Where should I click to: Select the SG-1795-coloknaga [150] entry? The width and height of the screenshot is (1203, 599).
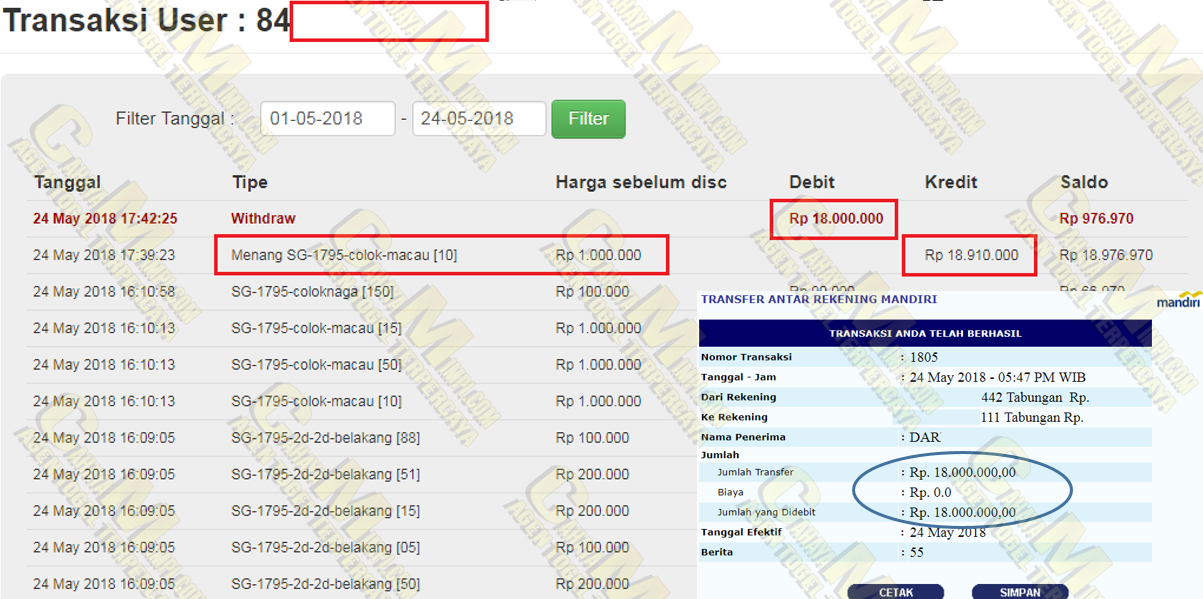pos(312,292)
